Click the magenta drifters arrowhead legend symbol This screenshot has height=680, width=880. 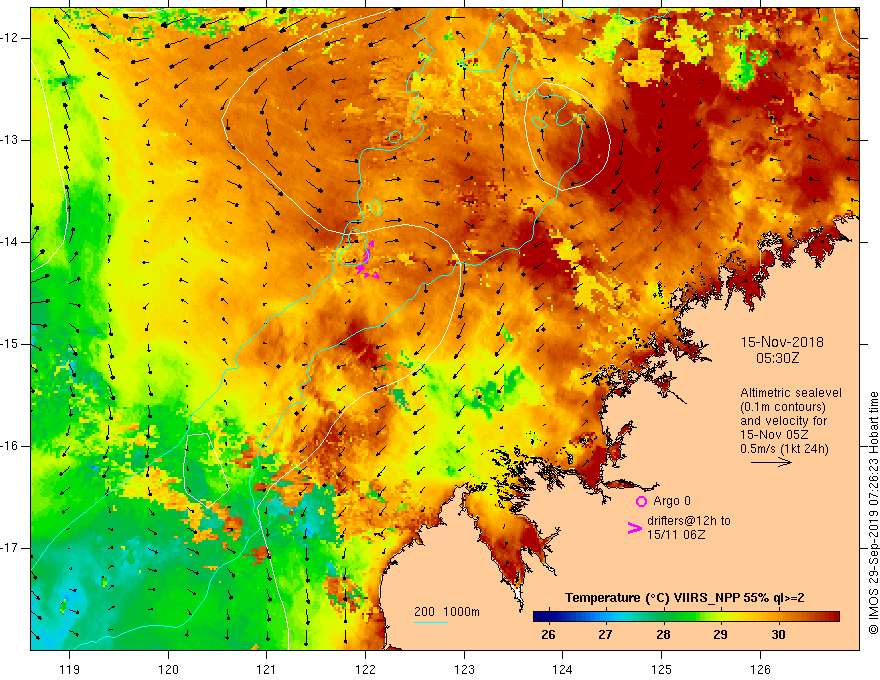click(634, 527)
